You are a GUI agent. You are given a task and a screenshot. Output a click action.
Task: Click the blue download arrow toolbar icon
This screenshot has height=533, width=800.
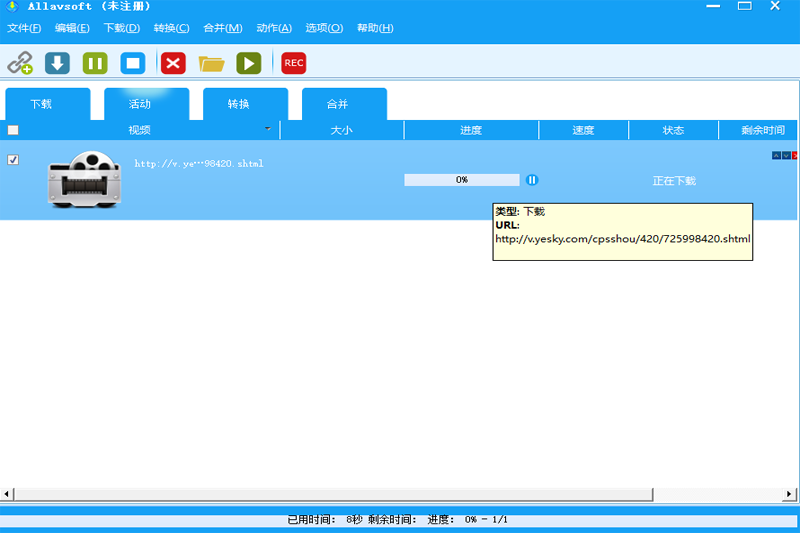click(x=57, y=63)
